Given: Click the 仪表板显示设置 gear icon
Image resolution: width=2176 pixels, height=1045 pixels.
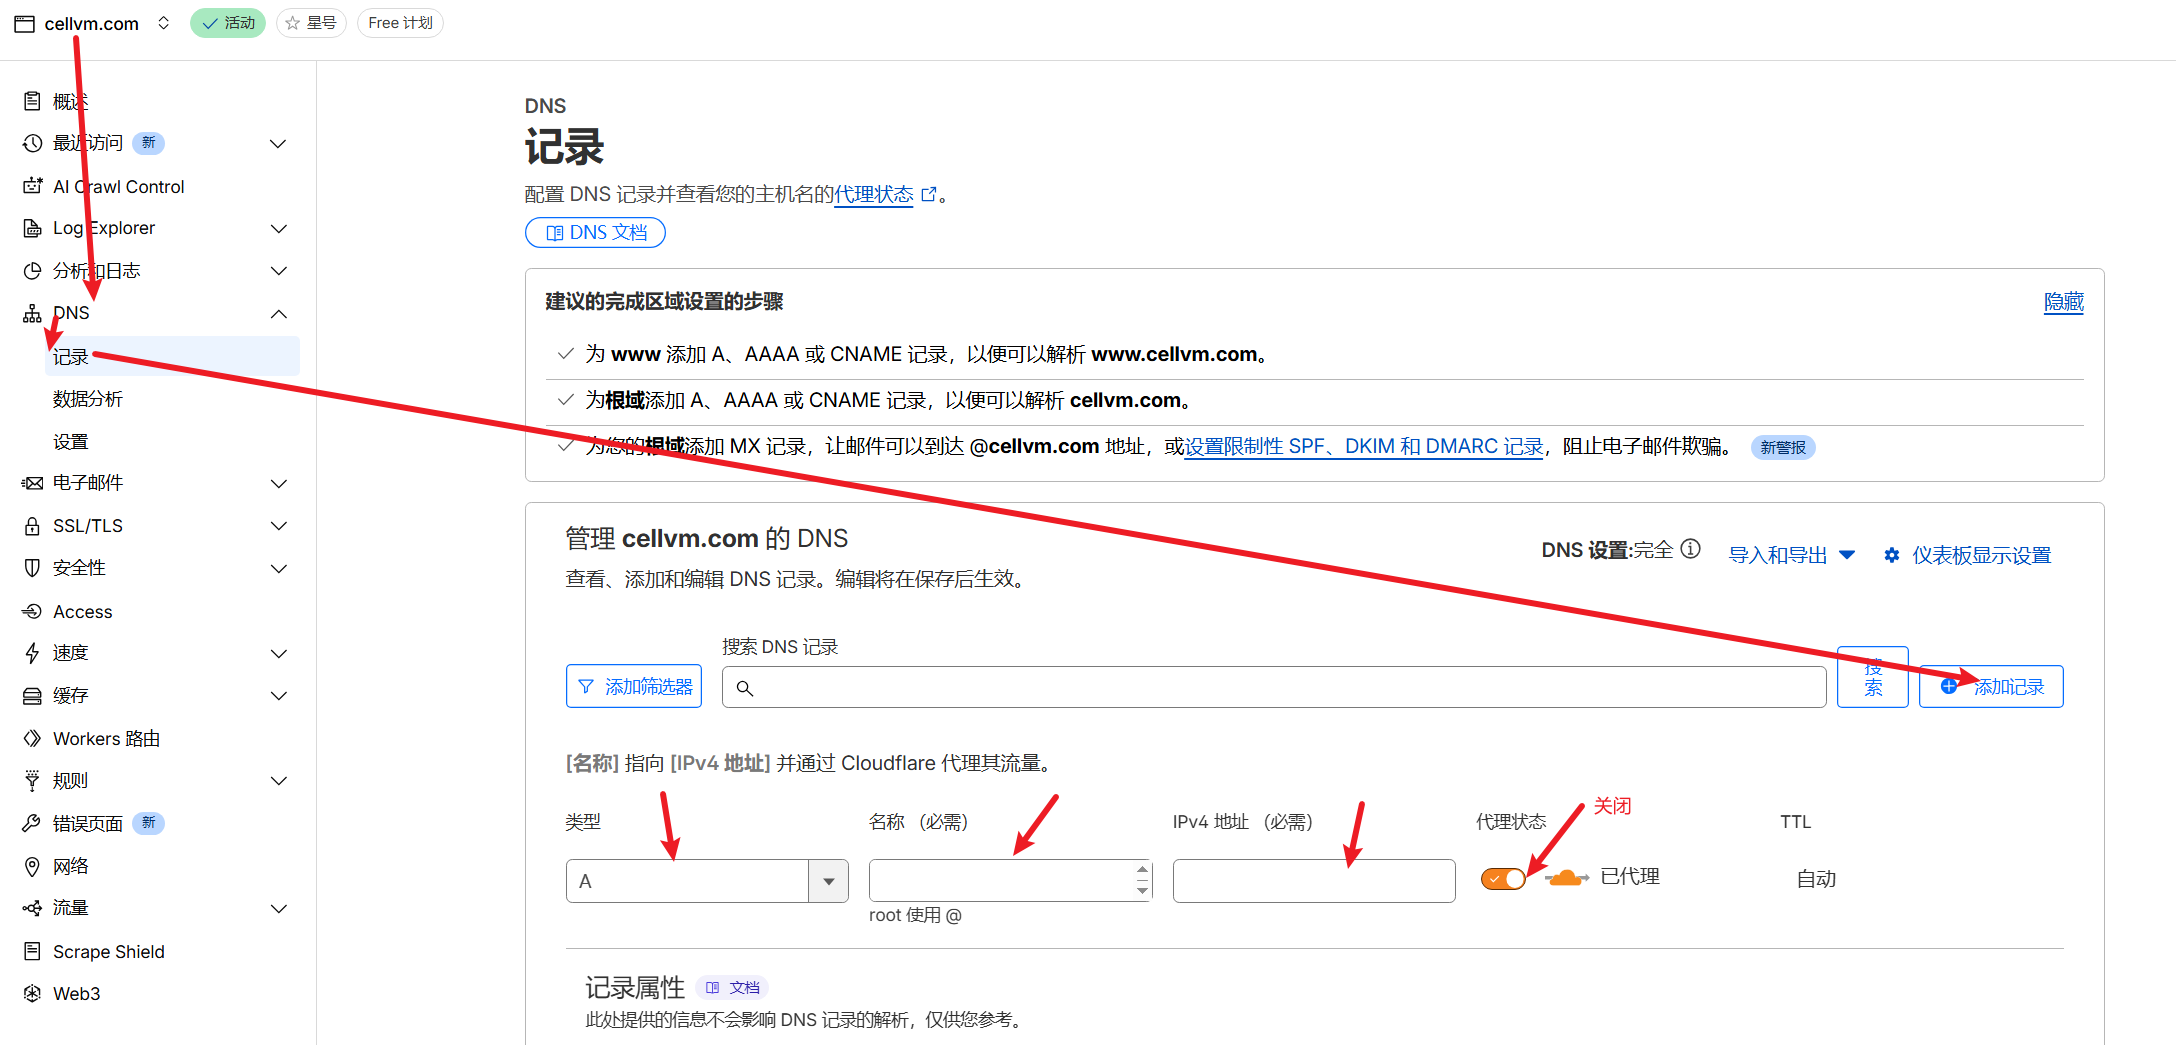Looking at the screenshot, I should click(x=1891, y=555).
